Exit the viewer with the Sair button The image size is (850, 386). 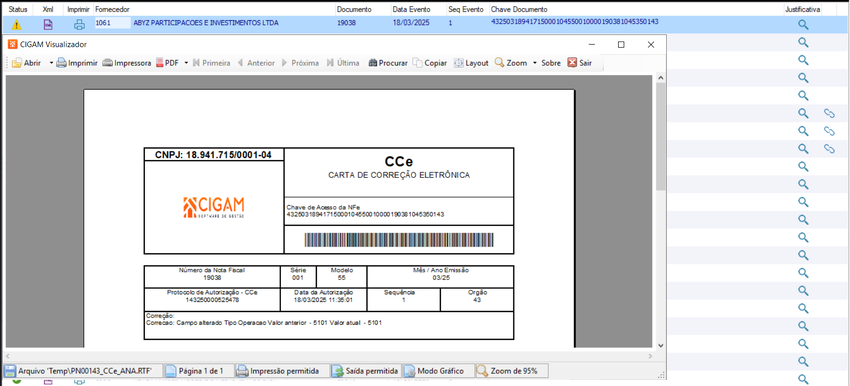tap(579, 63)
